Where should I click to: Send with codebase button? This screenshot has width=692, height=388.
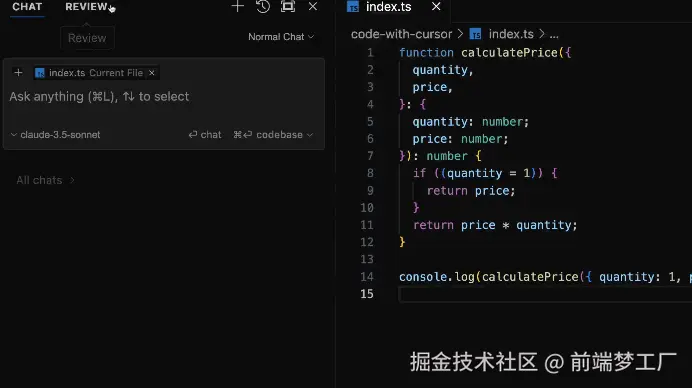(x=268, y=135)
